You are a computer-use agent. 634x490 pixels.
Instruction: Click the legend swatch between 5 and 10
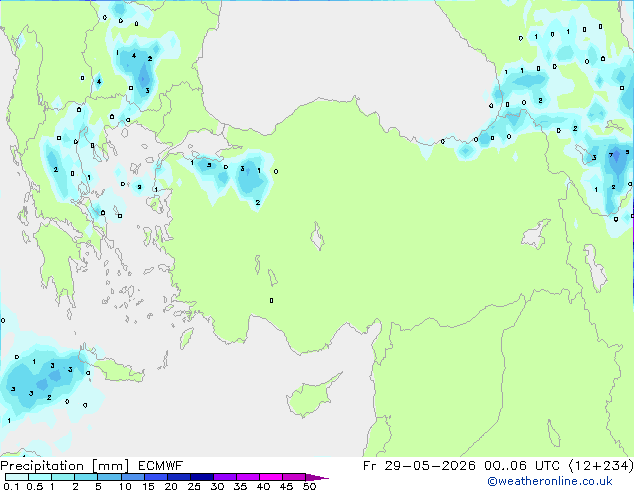[x=109, y=477]
